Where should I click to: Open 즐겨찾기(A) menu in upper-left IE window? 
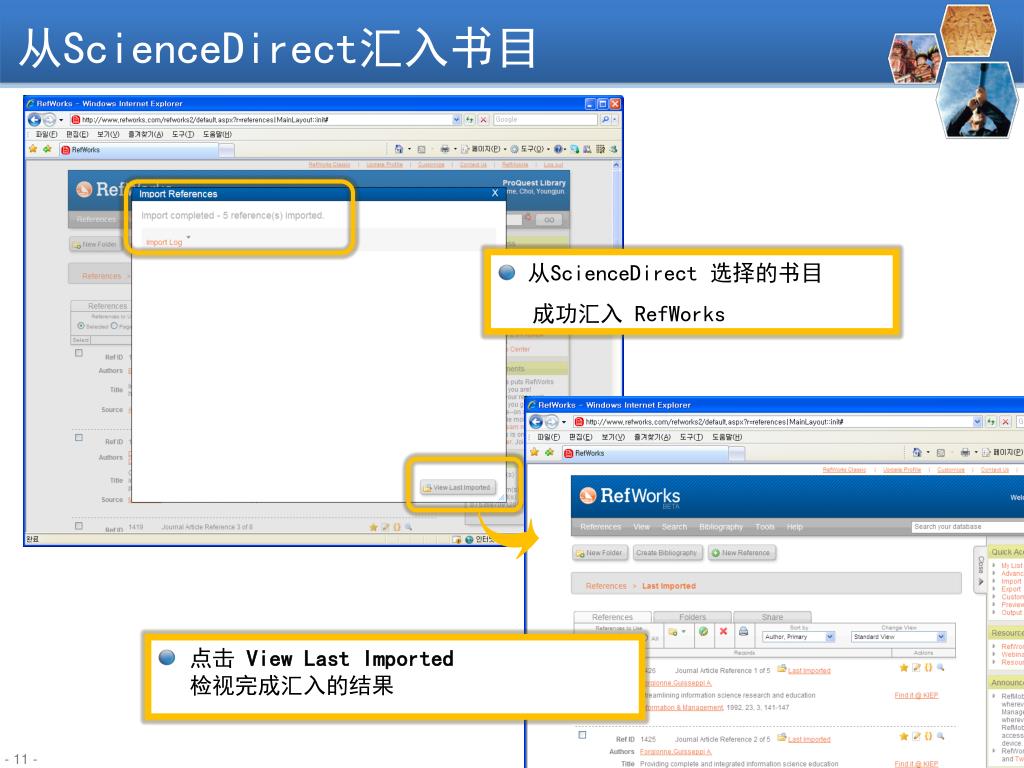145,134
